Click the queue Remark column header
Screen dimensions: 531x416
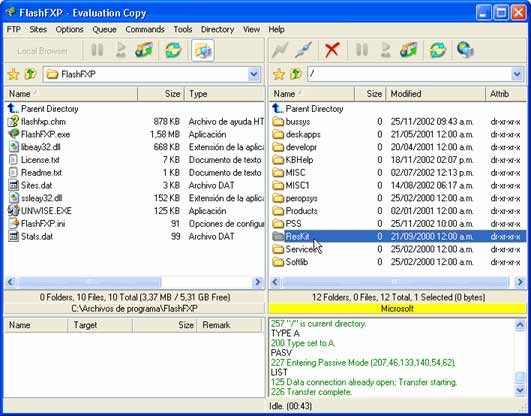229,325
